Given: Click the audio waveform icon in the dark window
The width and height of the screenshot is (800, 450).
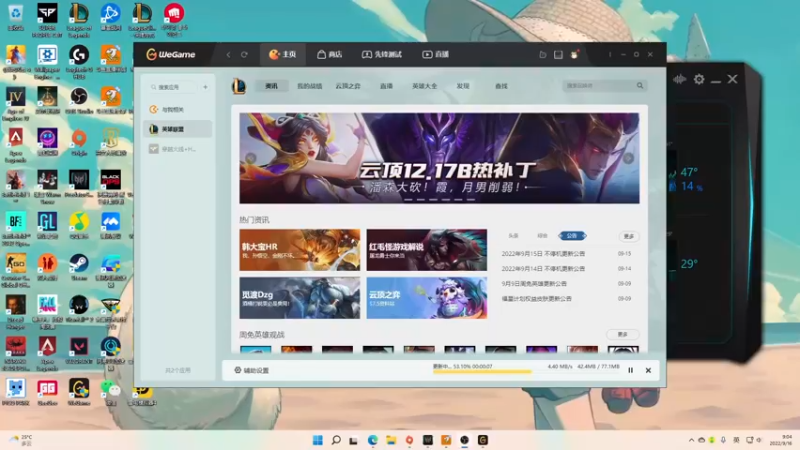Looking at the screenshot, I should tap(680, 79).
